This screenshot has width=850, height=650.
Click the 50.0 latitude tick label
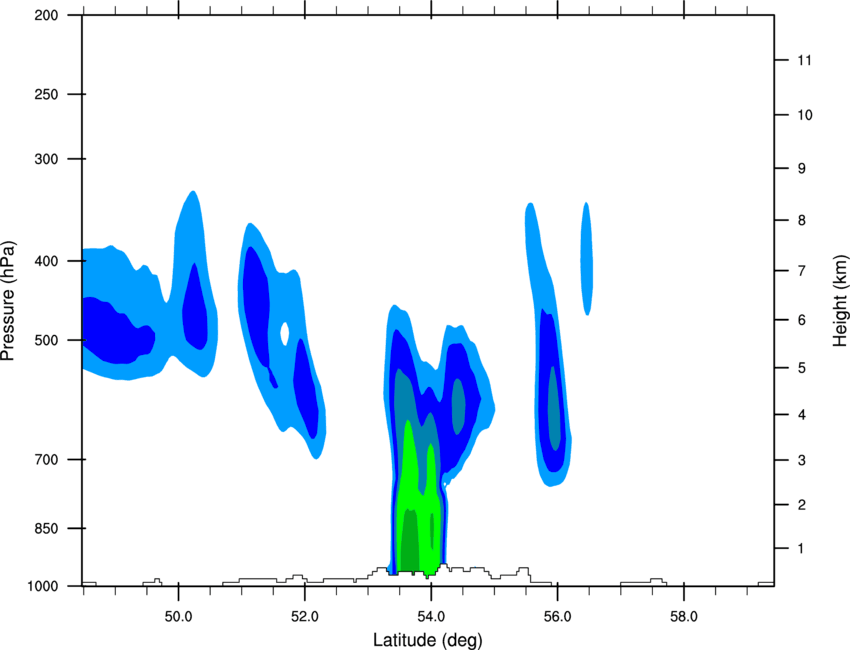[178, 617]
